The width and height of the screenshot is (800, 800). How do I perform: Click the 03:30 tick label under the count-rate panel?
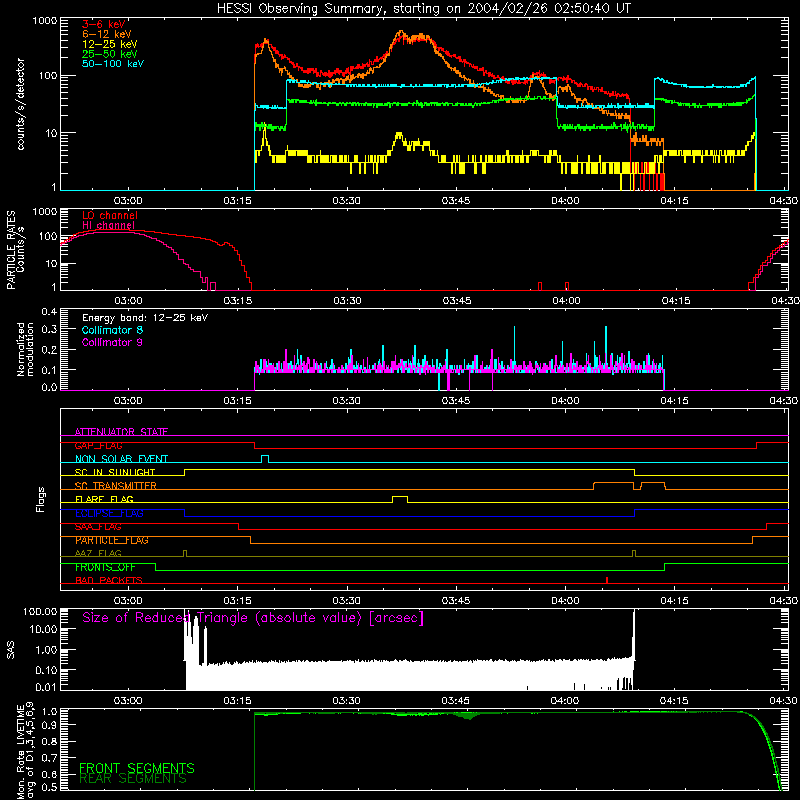[x=346, y=201]
